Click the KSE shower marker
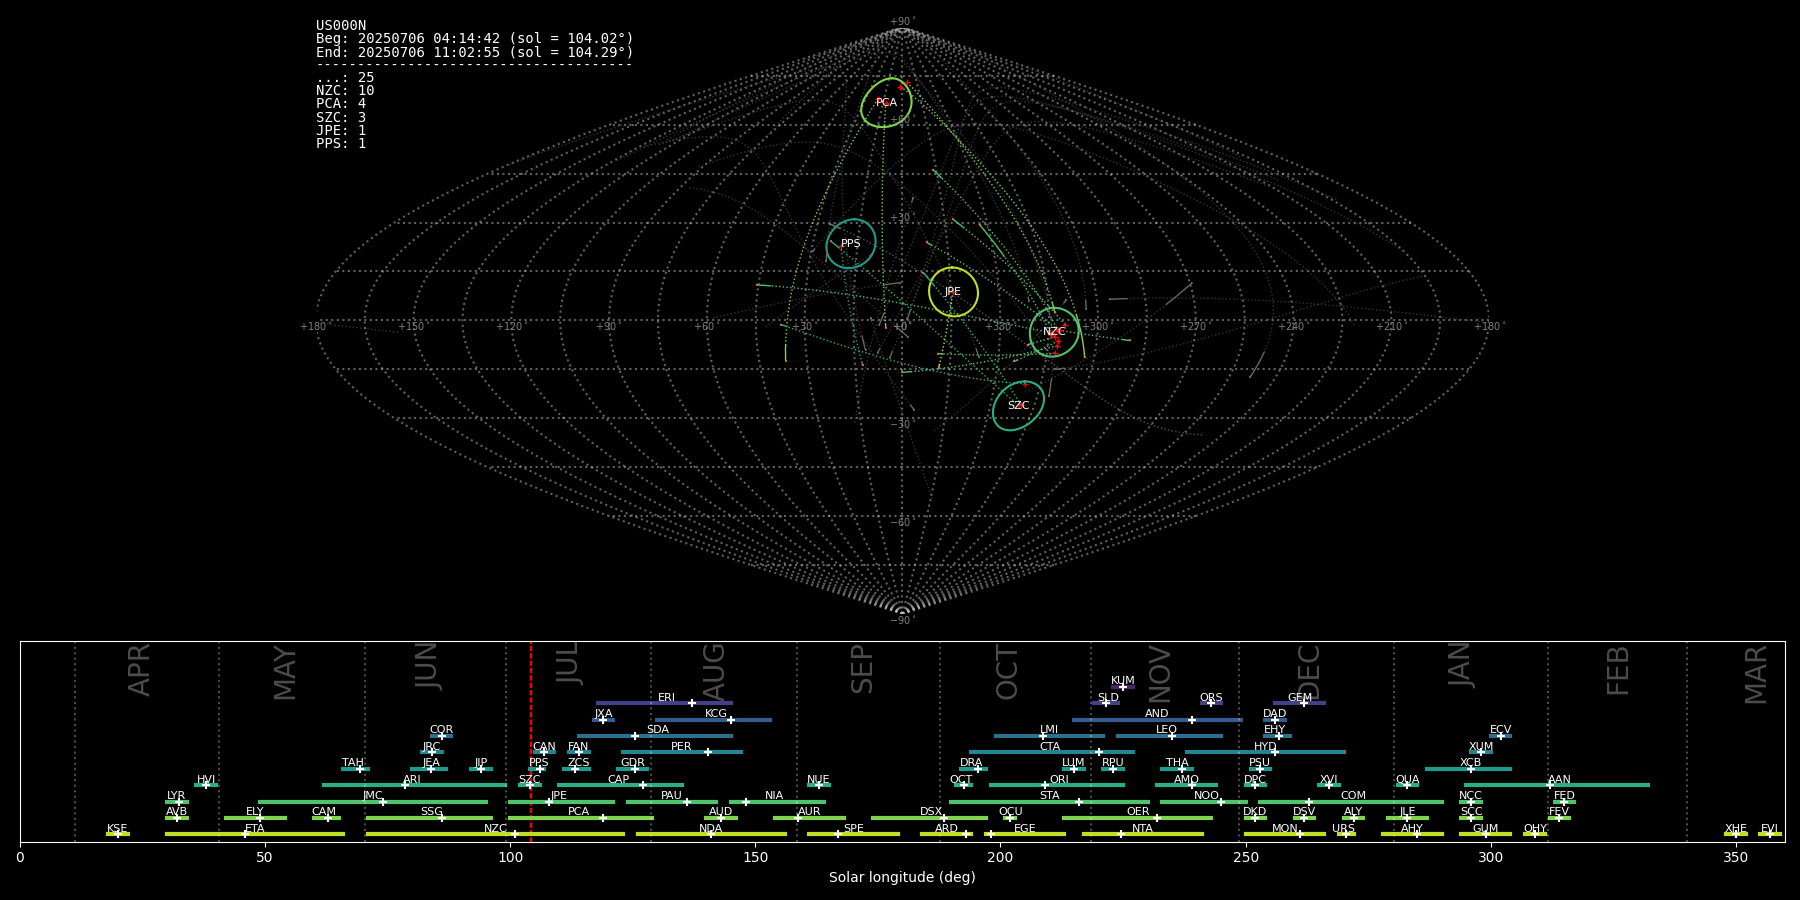The image size is (1800, 900). pyautogui.click(x=117, y=834)
